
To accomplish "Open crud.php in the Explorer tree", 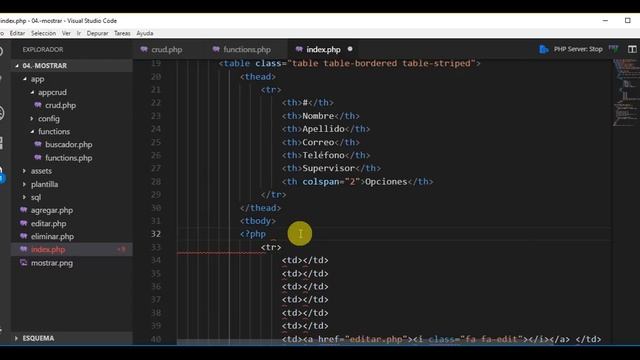I will coord(60,105).
